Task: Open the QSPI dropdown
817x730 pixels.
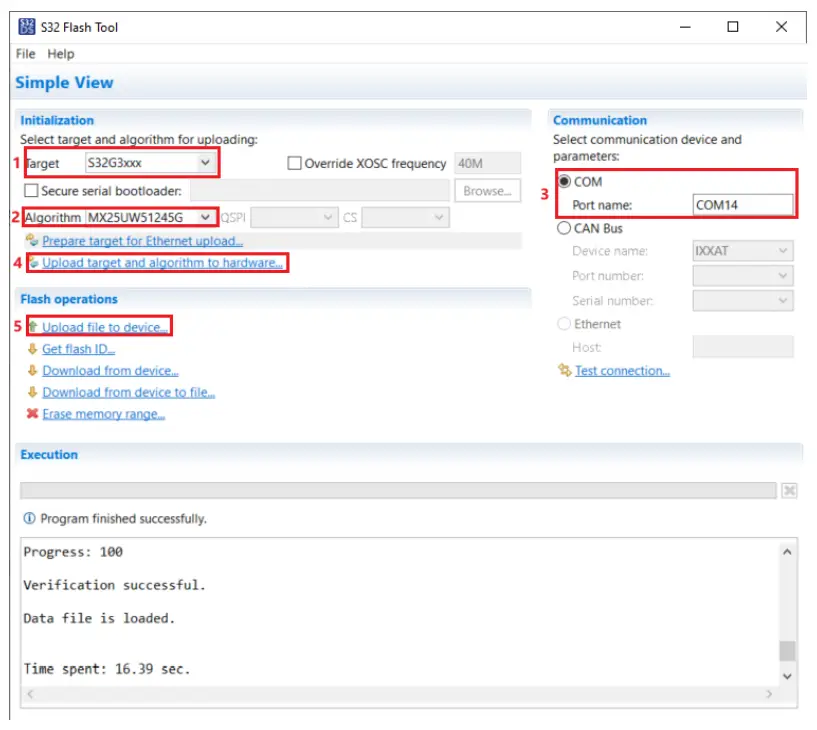Action: pos(293,217)
